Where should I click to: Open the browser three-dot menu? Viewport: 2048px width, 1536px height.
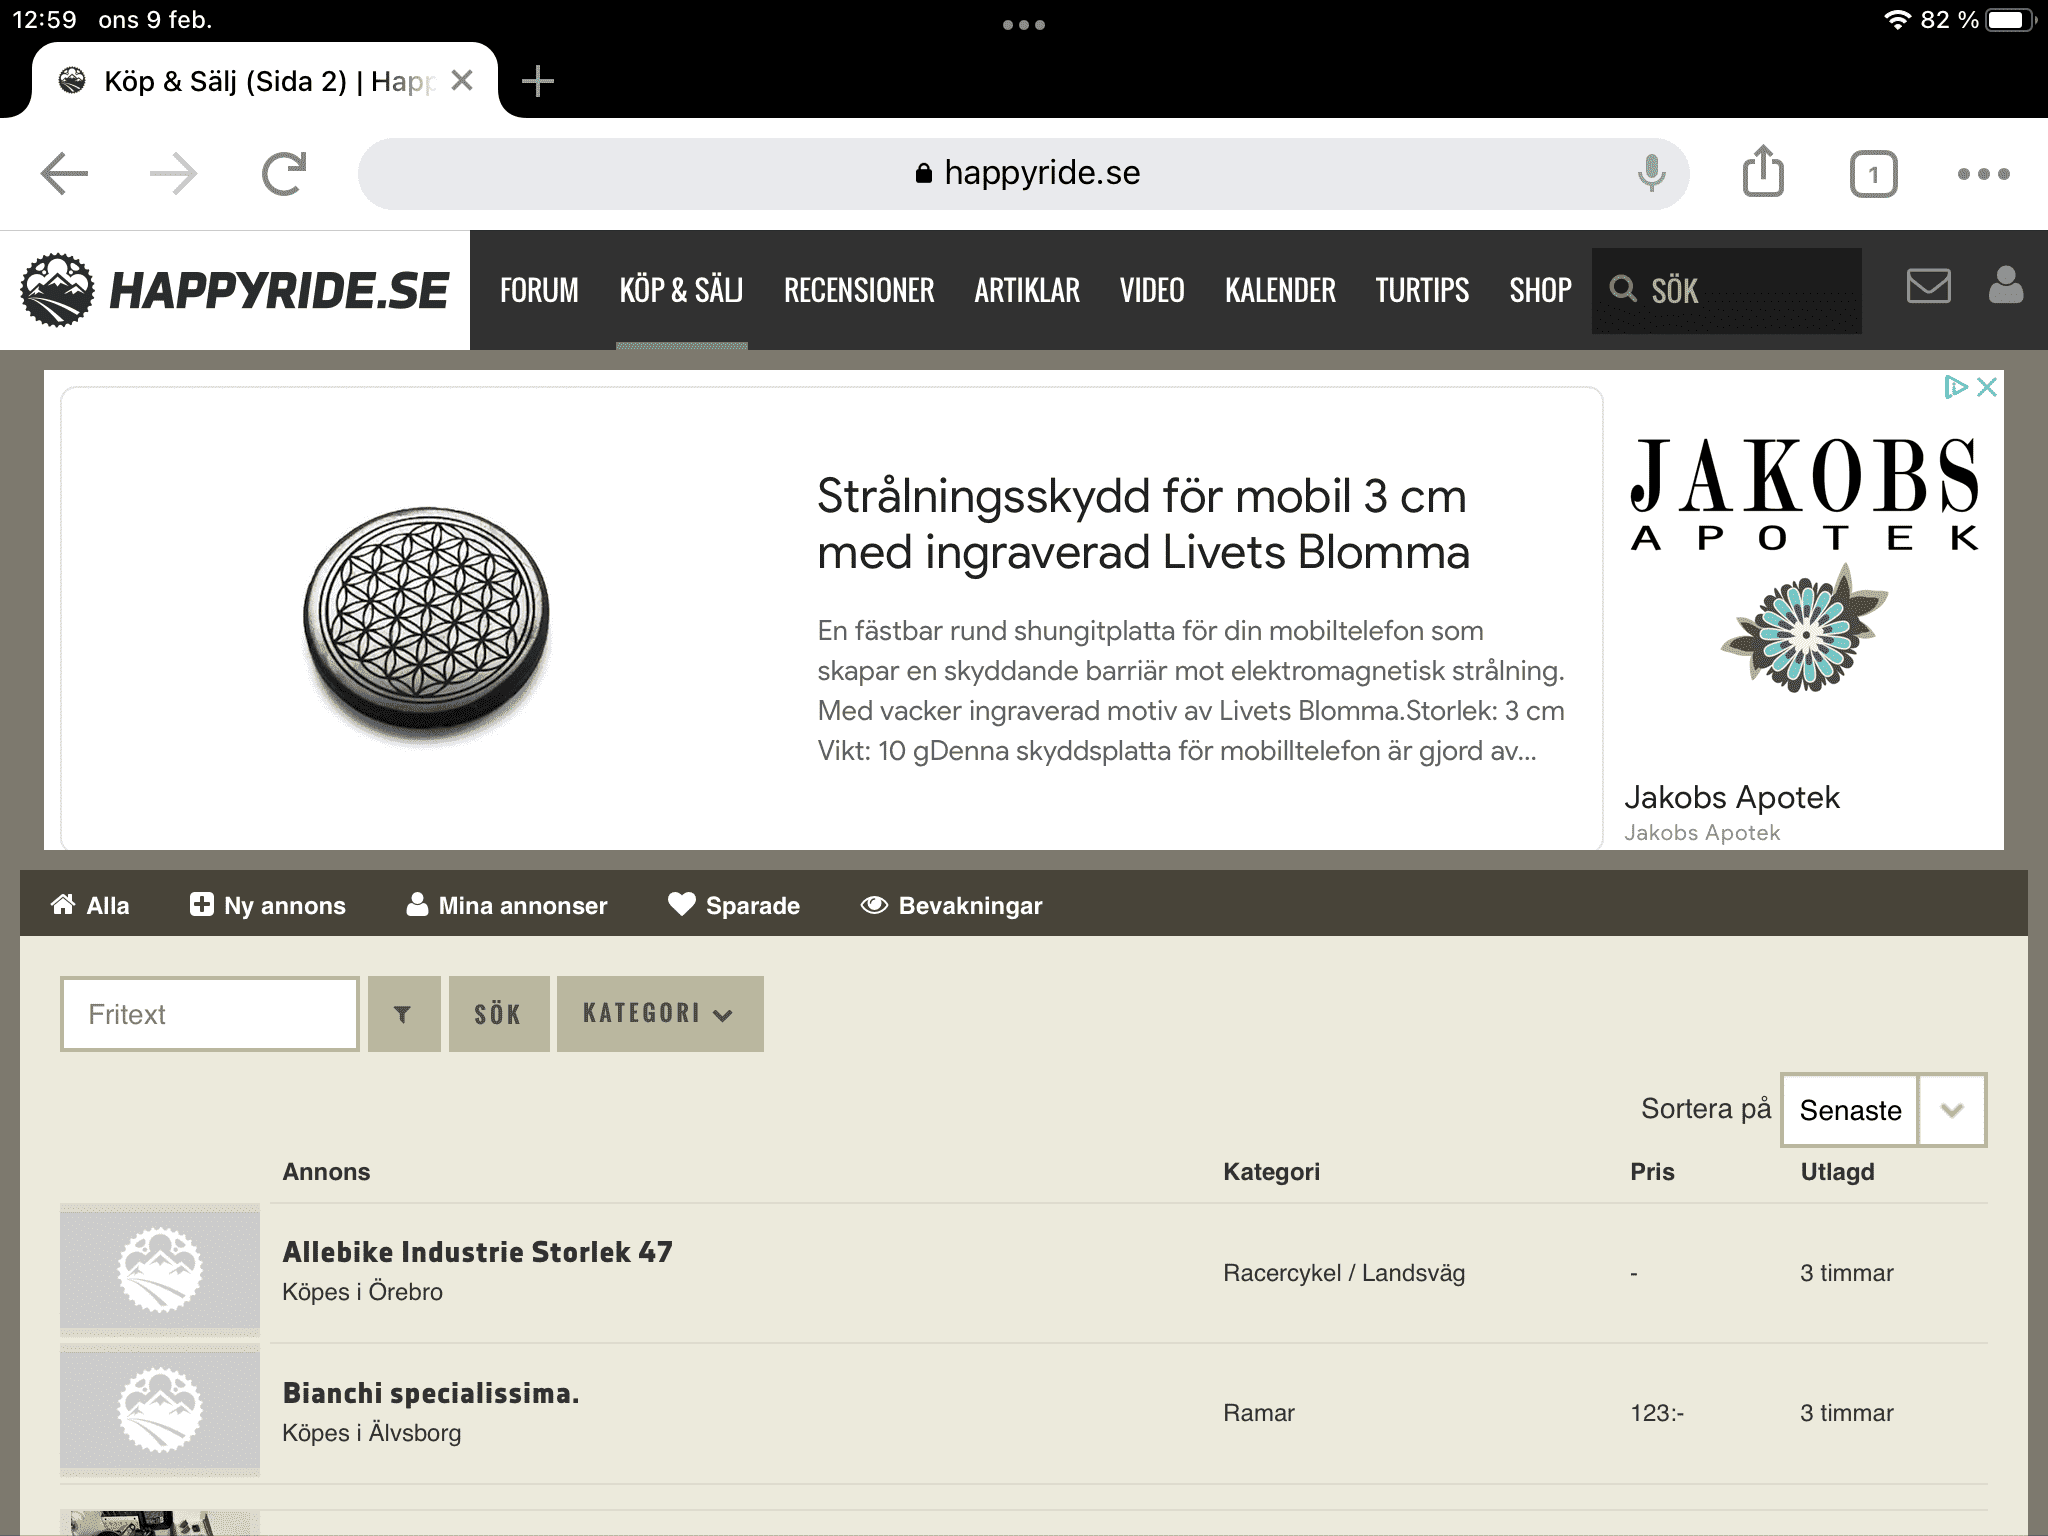coord(1983,174)
